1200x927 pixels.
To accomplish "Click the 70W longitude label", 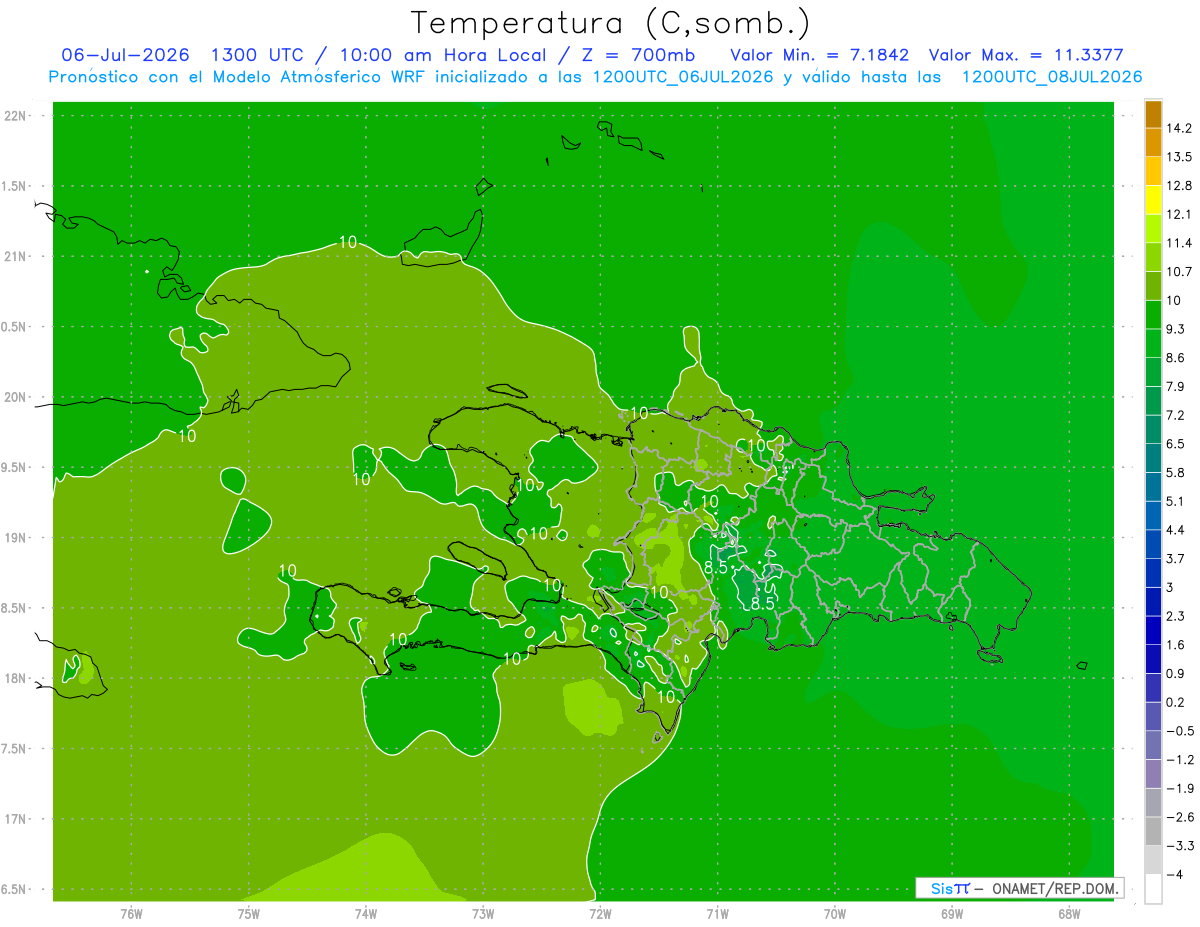I will pos(835,913).
